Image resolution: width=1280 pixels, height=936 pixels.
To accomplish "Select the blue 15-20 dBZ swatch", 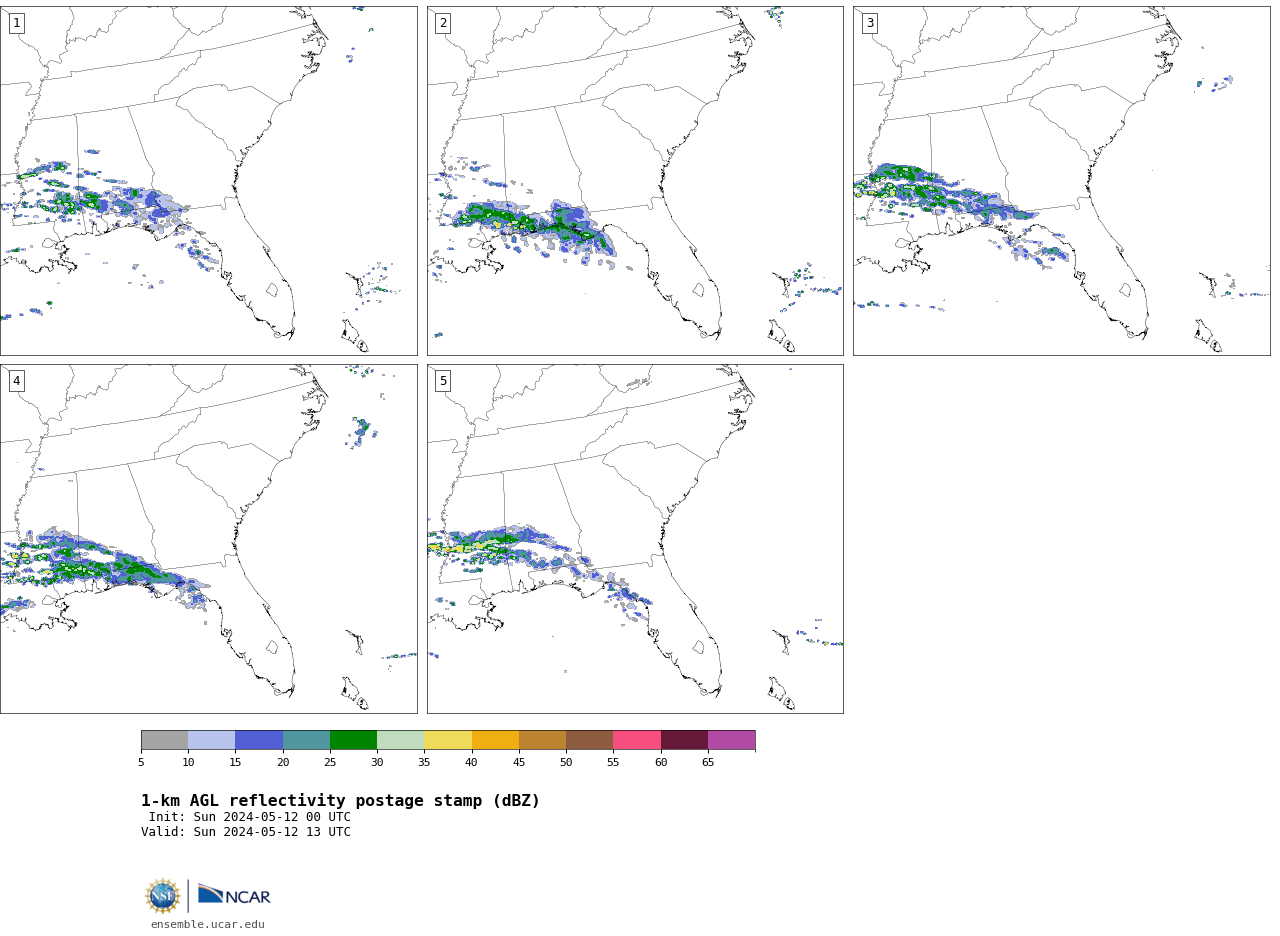I will click(x=259, y=740).
